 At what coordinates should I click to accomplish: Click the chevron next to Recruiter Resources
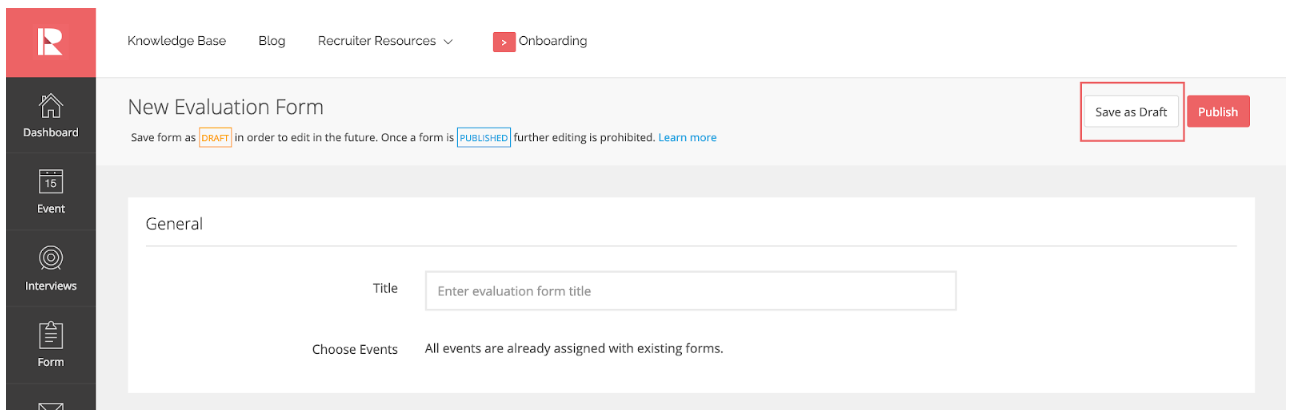(x=448, y=42)
